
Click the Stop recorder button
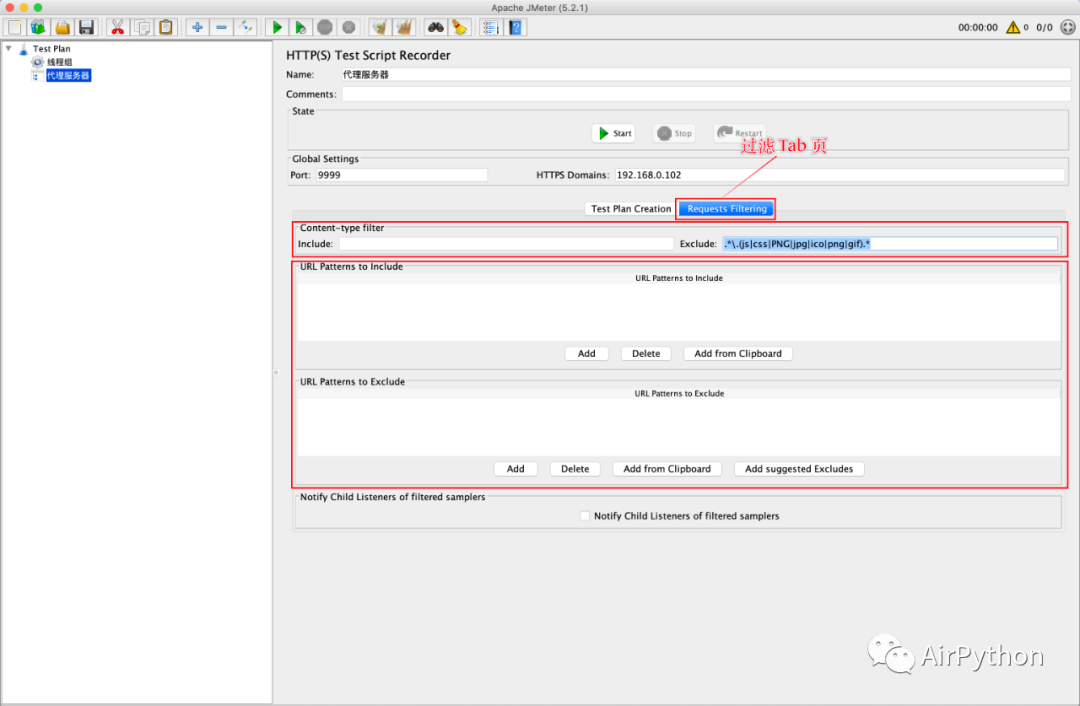coord(674,134)
